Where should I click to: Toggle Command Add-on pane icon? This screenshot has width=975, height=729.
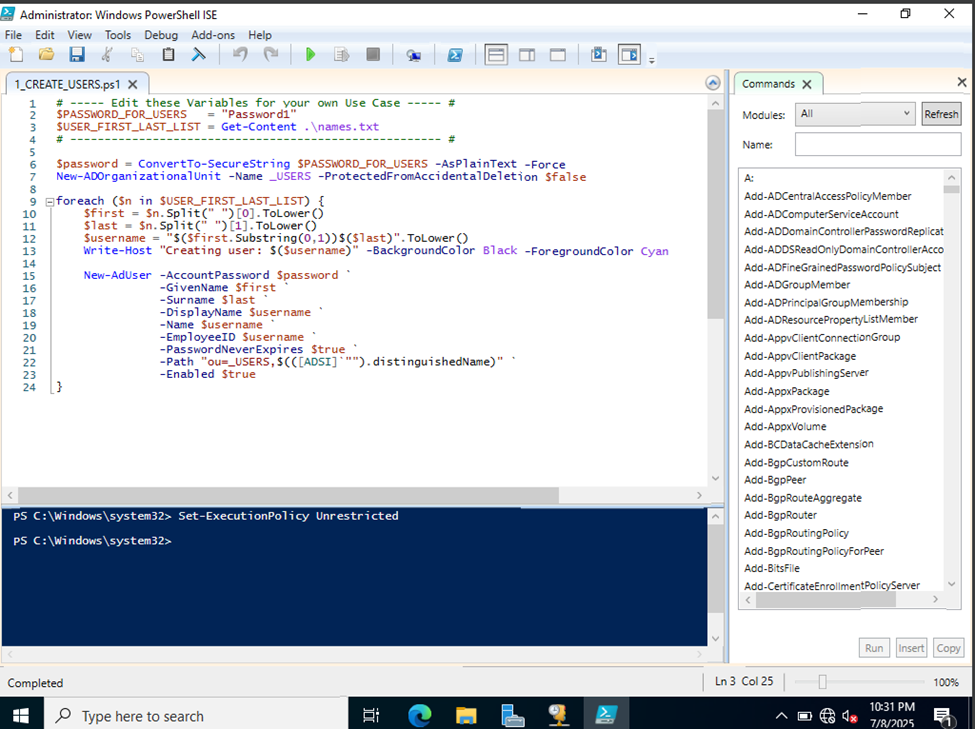(x=629, y=55)
